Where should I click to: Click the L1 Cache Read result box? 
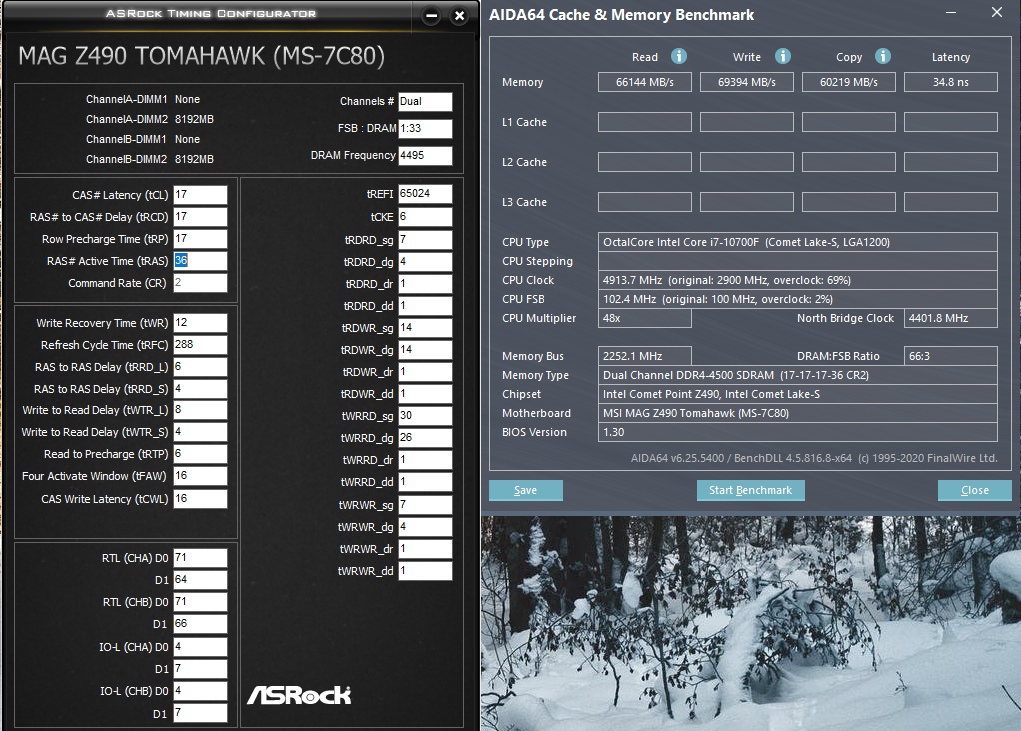click(645, 122)
